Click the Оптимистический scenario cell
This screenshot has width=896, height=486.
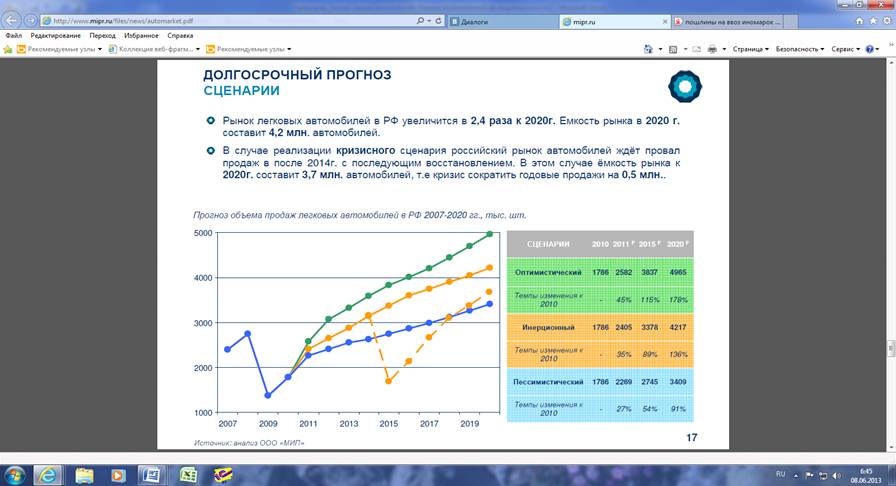(548, 272)
